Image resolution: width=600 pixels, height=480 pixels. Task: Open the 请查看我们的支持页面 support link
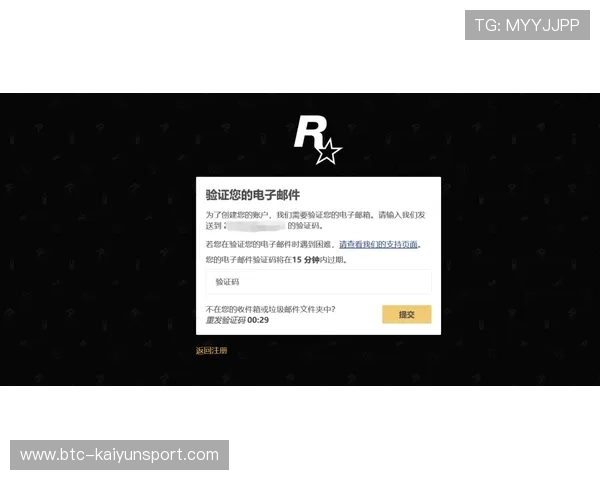(x=378, y=244)
